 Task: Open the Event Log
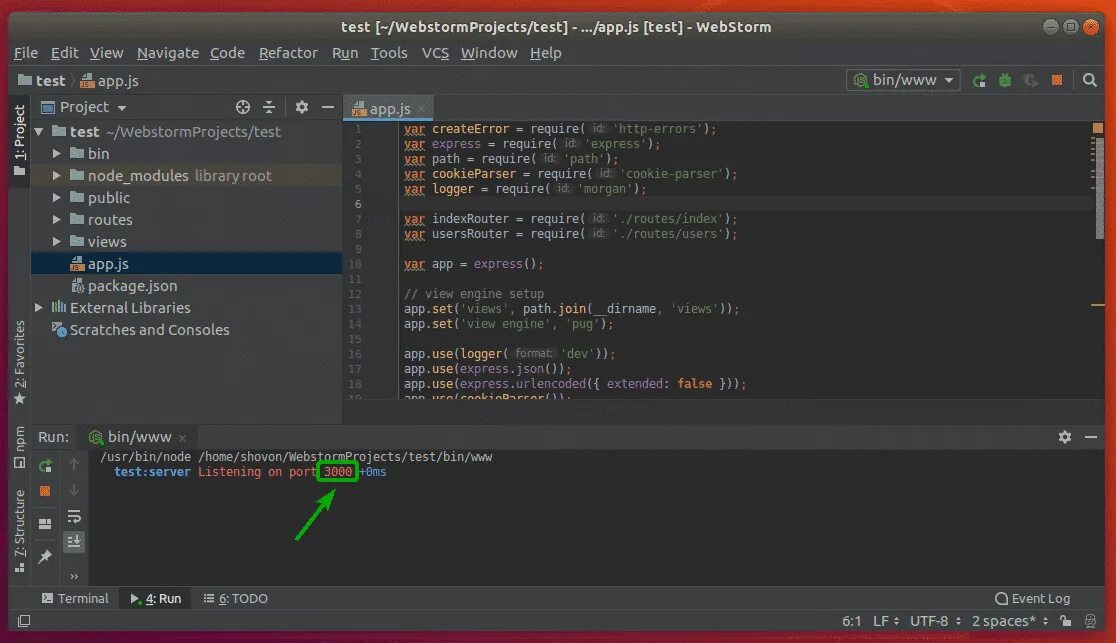coord(1033,599)
